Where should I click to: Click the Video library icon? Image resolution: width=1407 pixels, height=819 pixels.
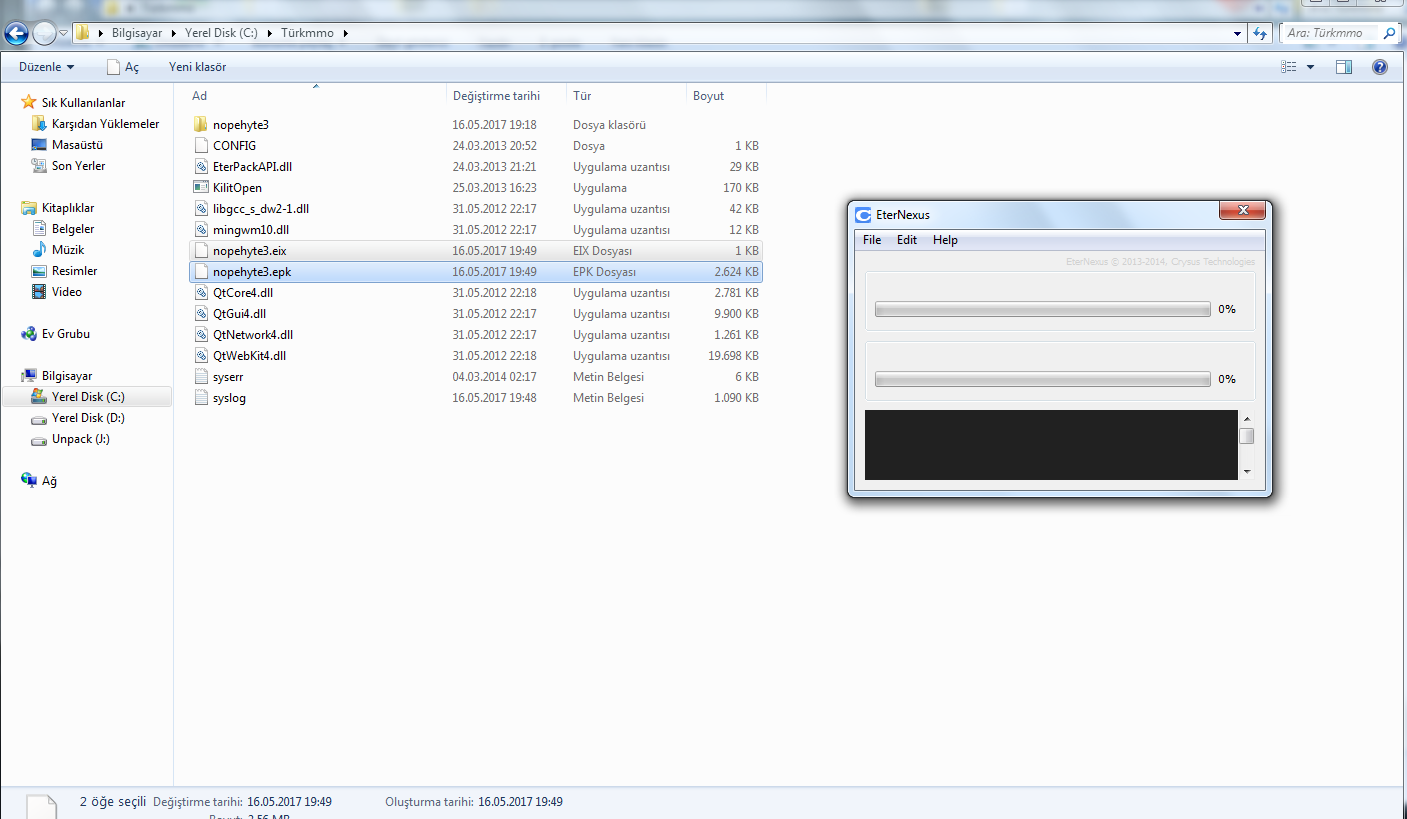(x=39, y=292)
